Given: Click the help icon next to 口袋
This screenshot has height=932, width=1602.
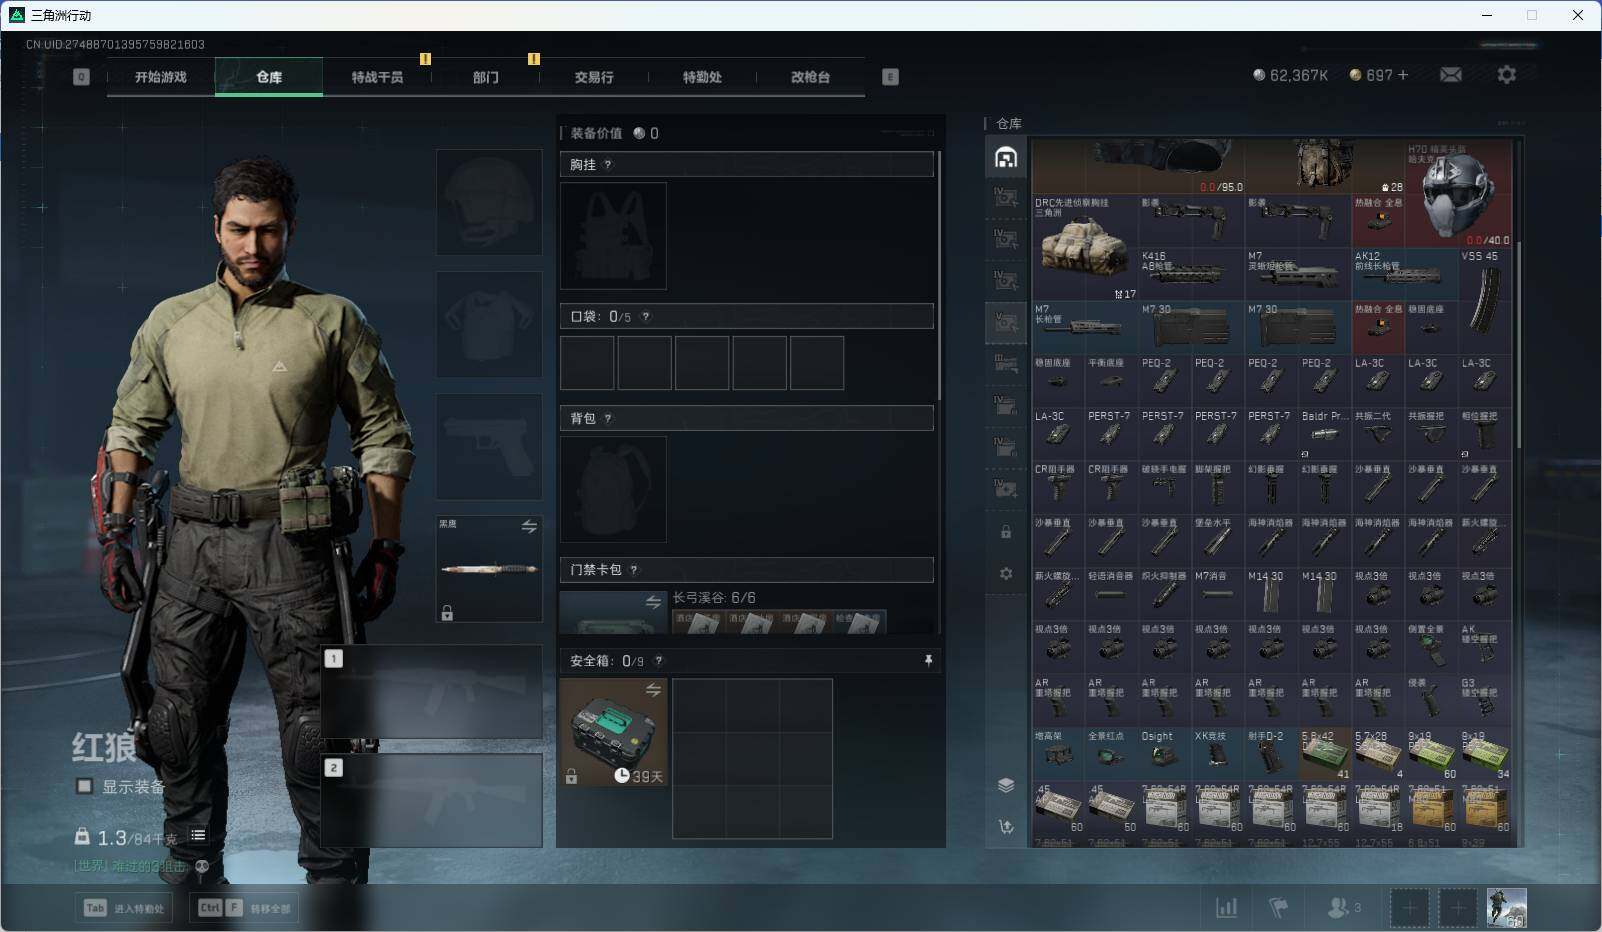Looking at the screenshot, I should click(645, 317).
